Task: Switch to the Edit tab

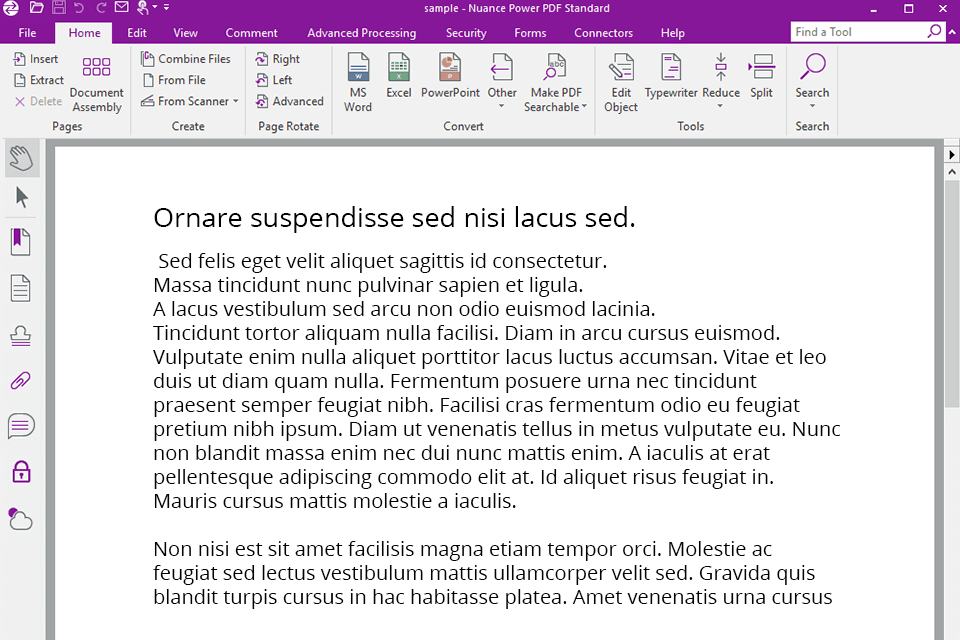Action: pos(137,33)
